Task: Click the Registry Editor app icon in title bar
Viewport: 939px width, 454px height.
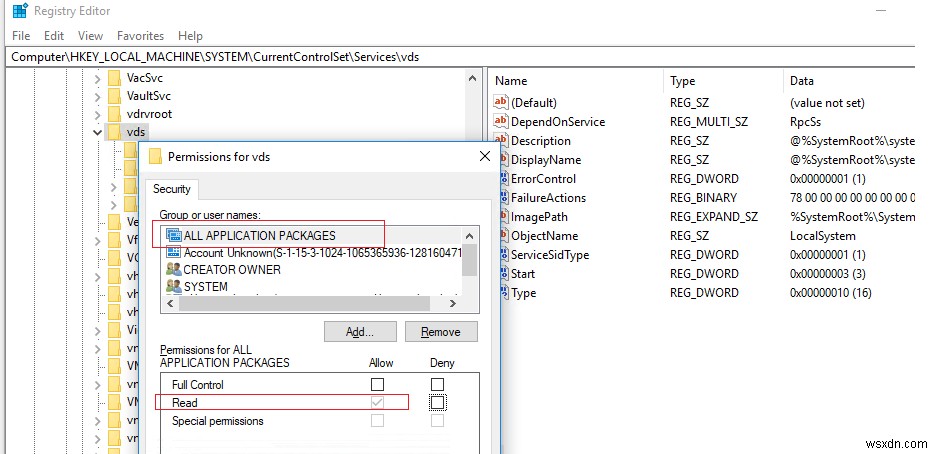Action: click(19, 11)
